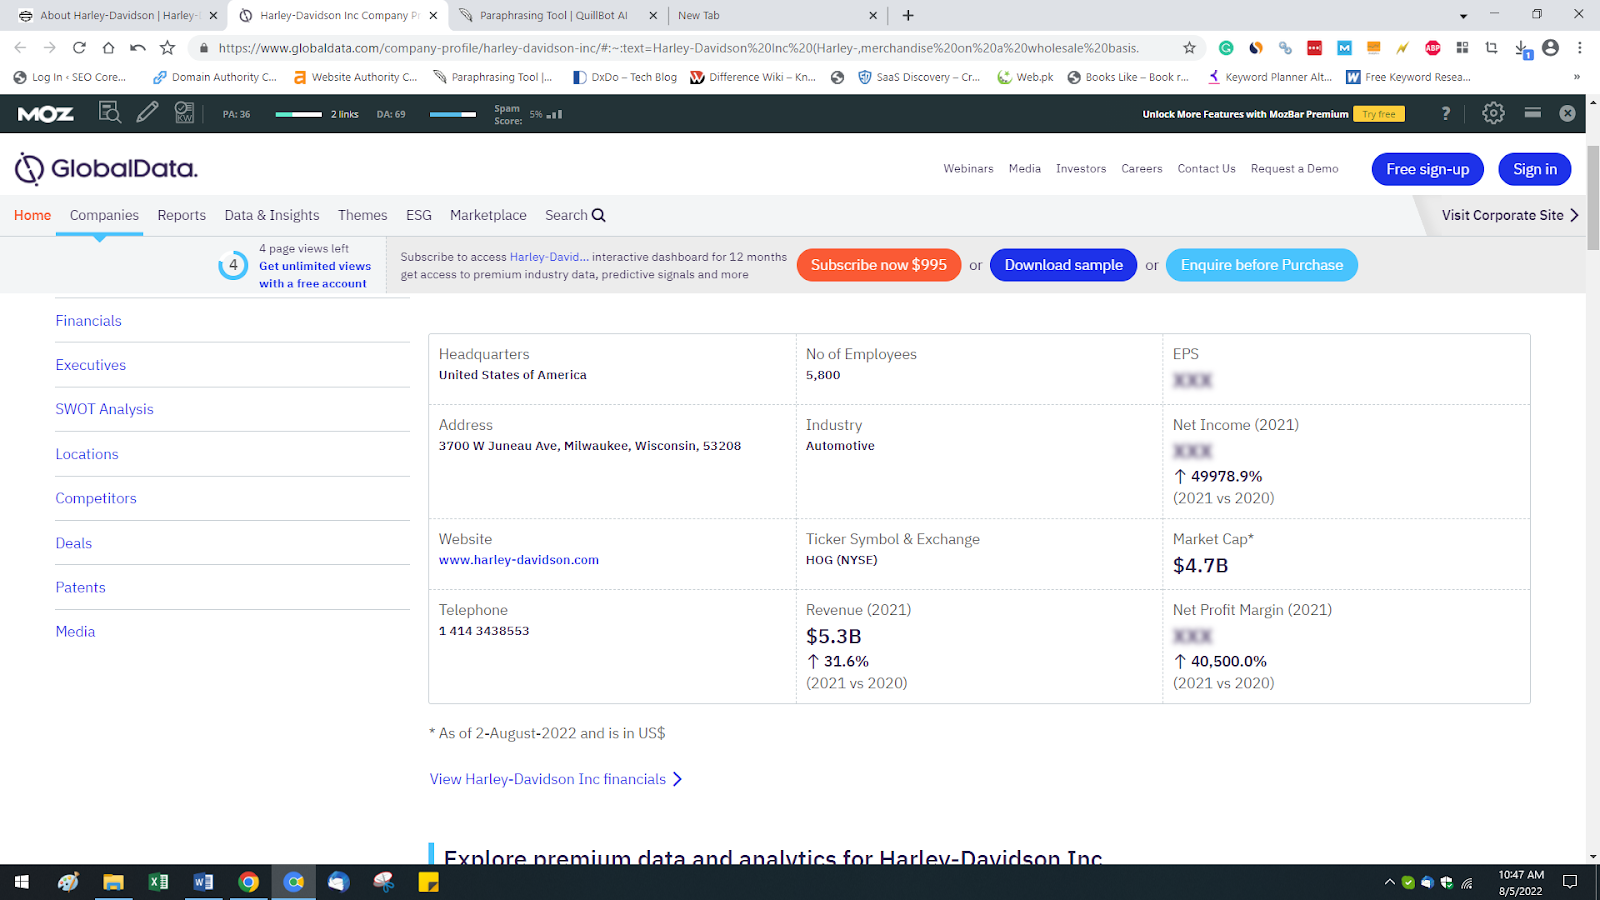
Task: Open the MozBar keyword explorer KW icon
Action: 184,113
